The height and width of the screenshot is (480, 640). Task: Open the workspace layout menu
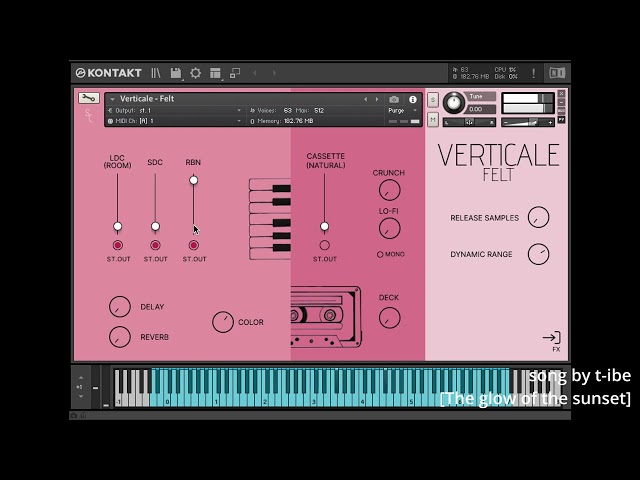tap(215, 73)
